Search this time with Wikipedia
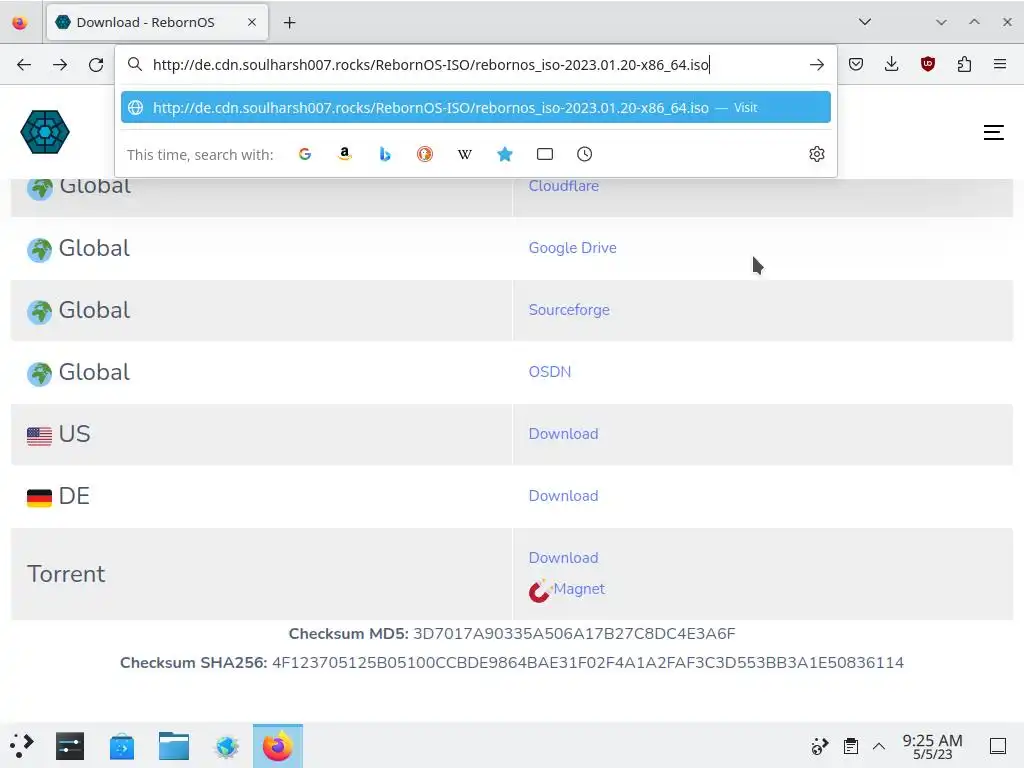 464,154
